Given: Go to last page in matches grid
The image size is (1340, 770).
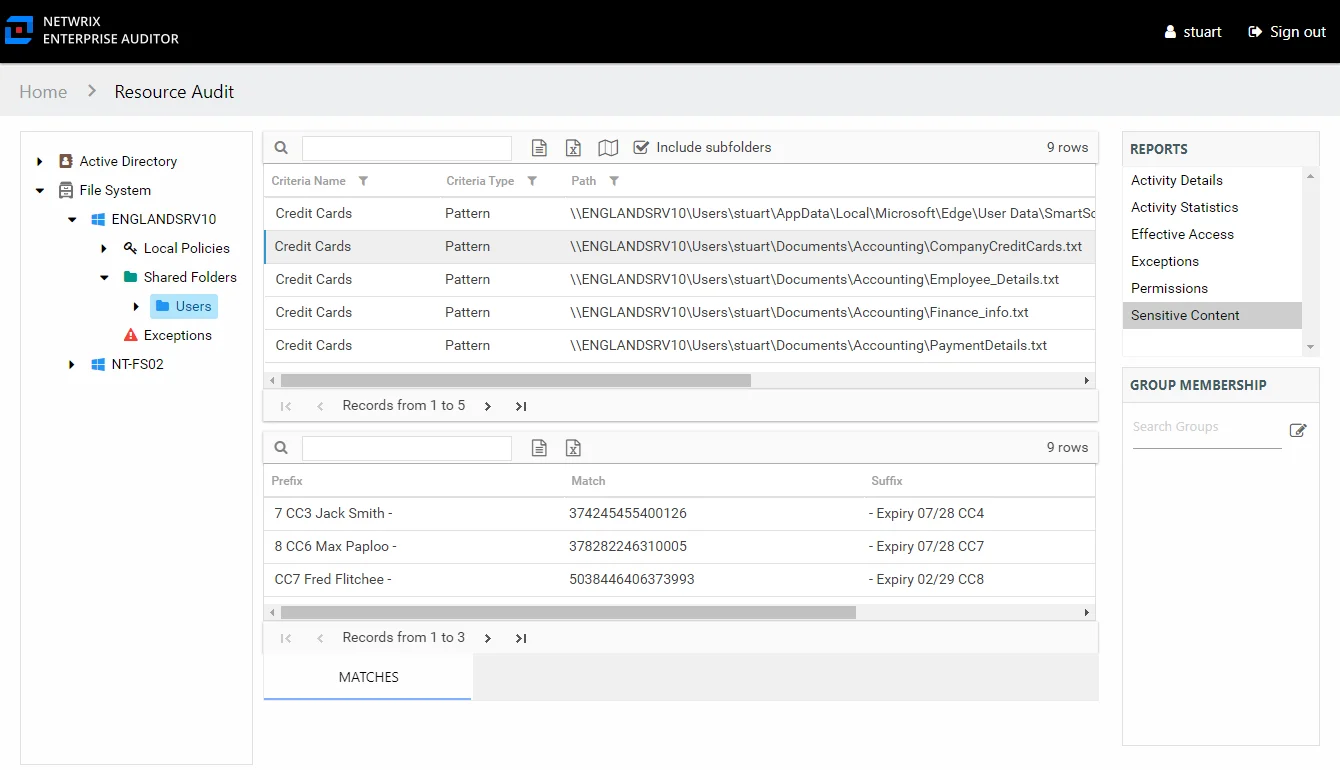Looking at the screenshot, I should pos(521,638).
